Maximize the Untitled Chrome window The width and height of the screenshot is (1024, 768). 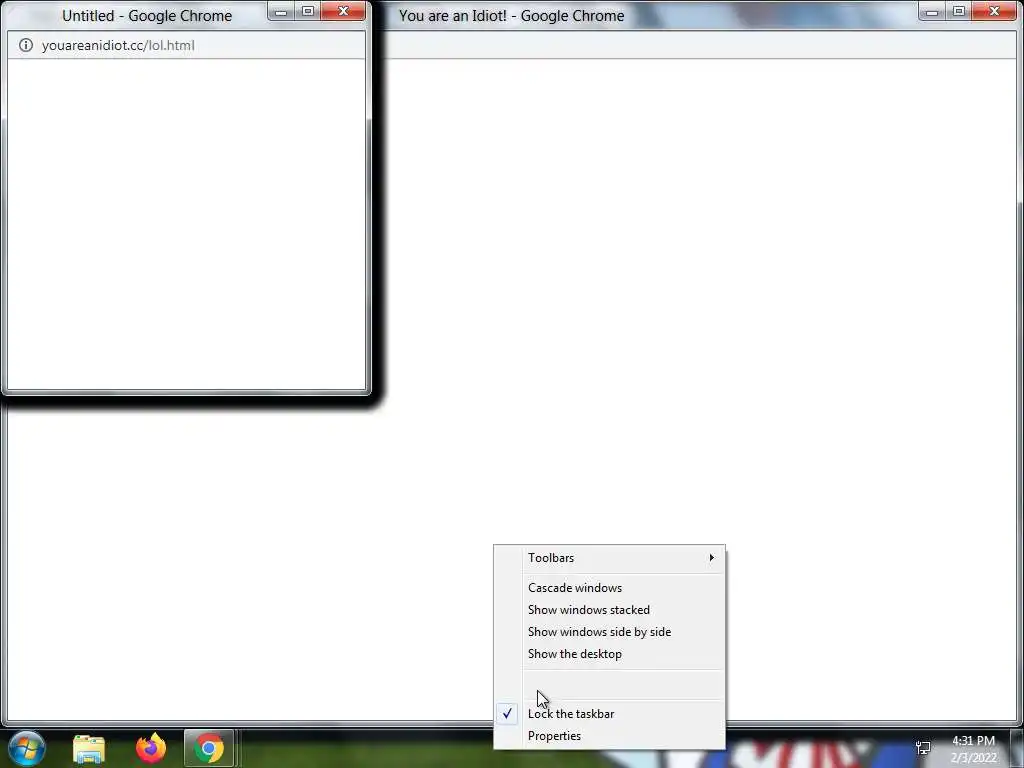click(x=308, y=11)
